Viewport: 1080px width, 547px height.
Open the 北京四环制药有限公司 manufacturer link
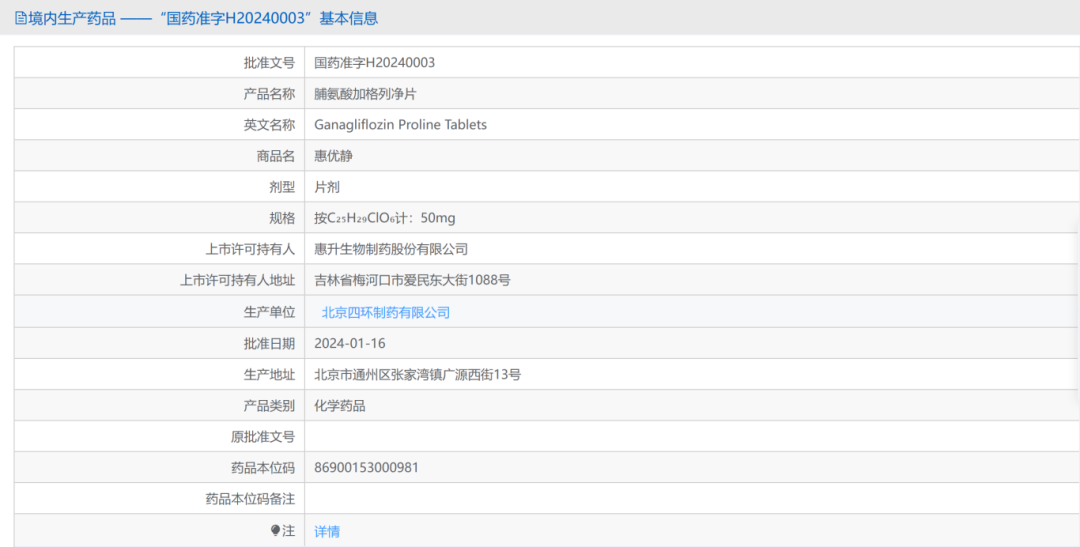point(386,312)
